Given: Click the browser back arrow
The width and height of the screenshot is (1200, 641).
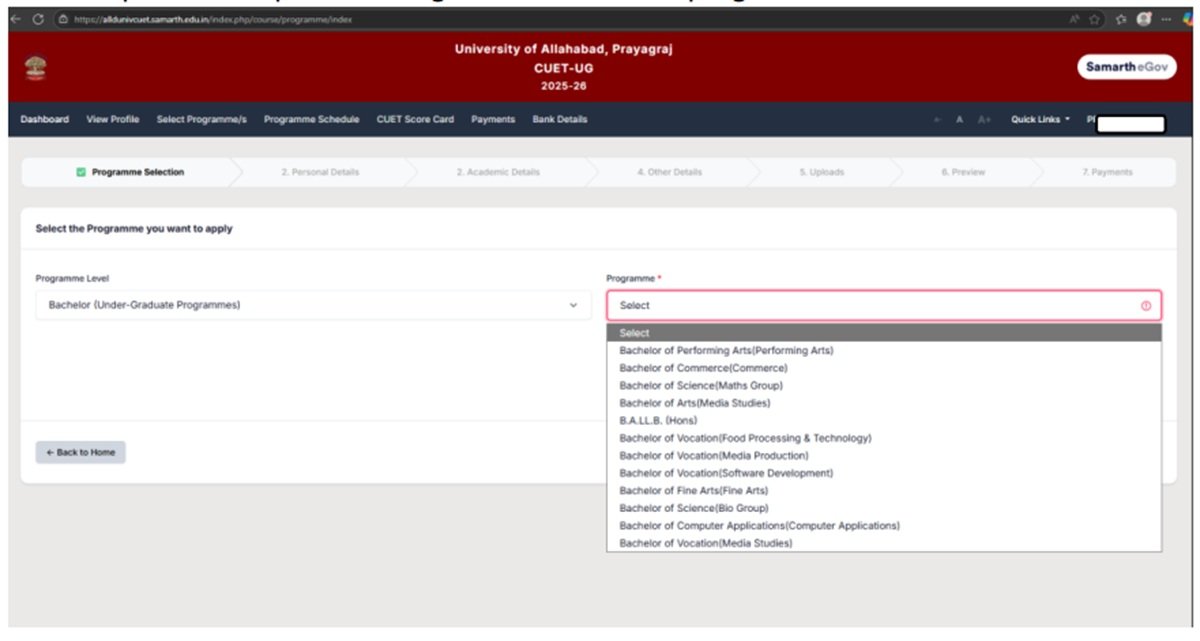Looking at the screenshot, I should coord(14,20).
